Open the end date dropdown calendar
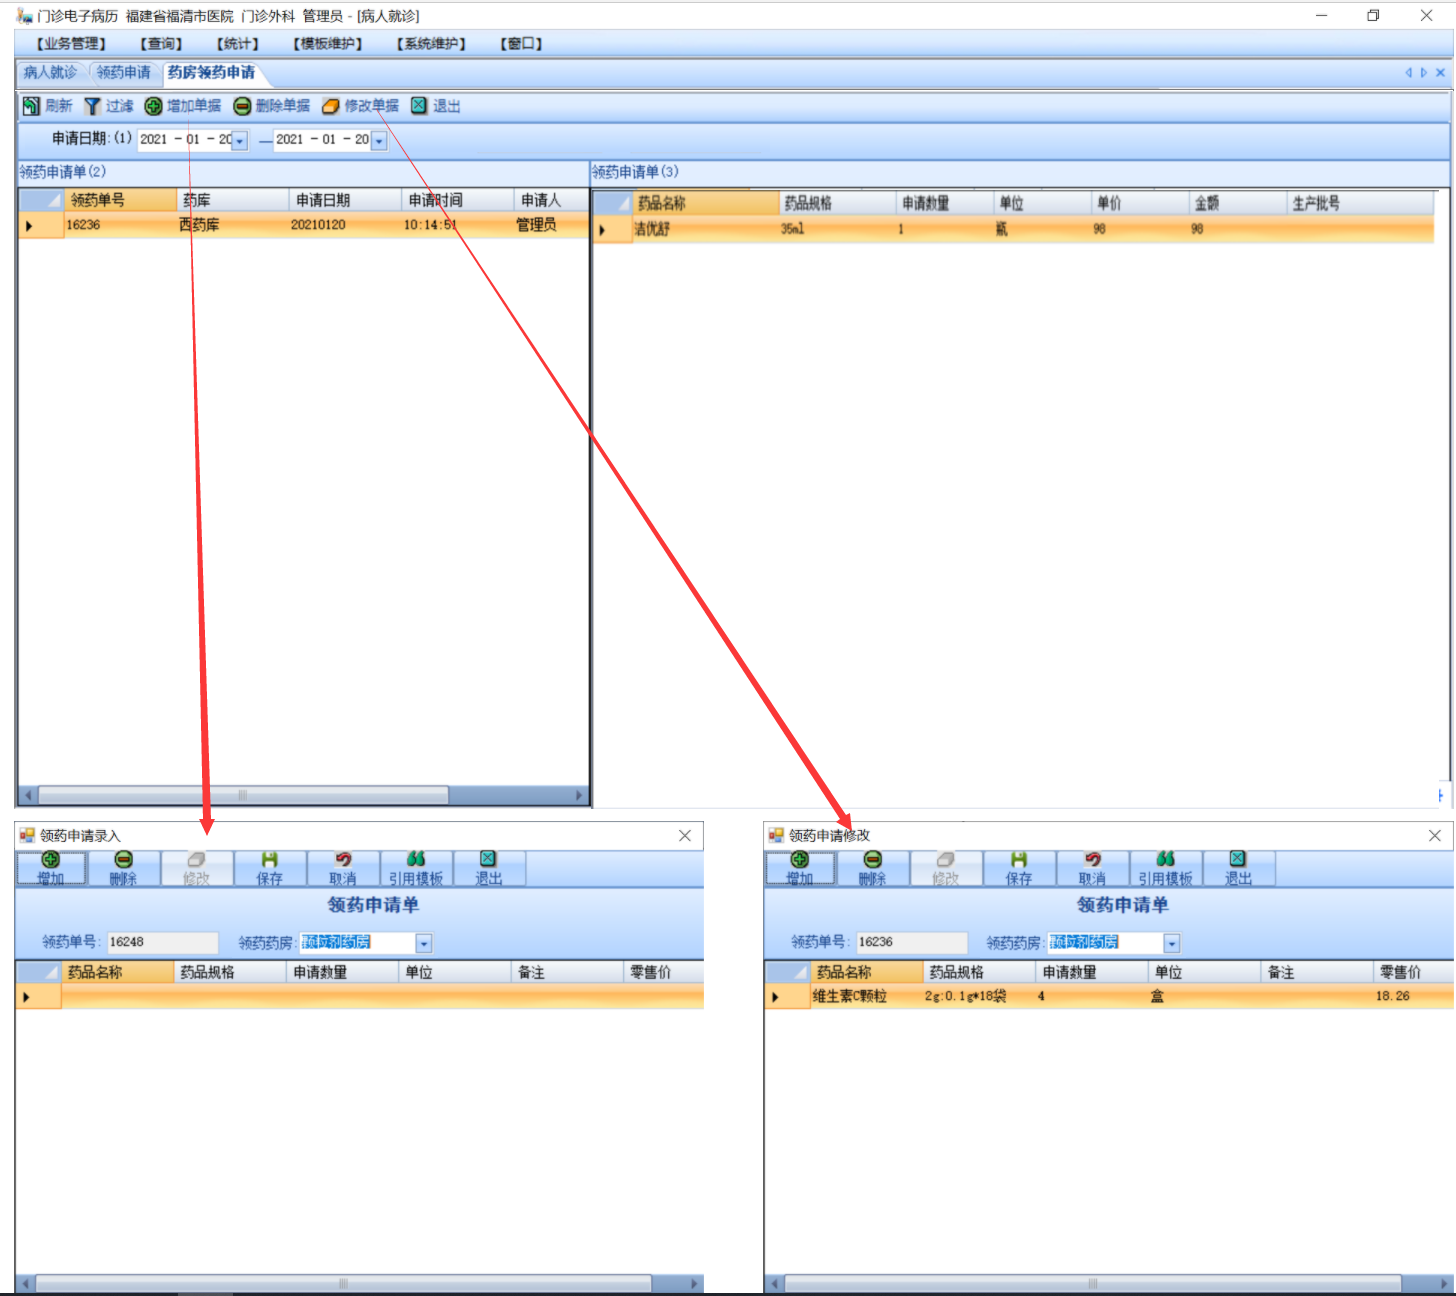This screenshot has width=1456, height=1296. (x=379, y=141)
